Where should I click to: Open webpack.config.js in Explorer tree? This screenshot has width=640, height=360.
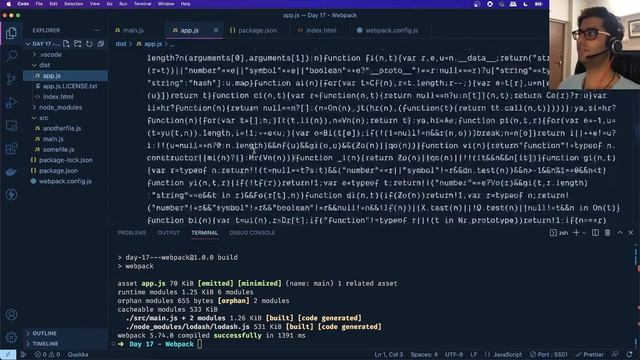point(65,181)
